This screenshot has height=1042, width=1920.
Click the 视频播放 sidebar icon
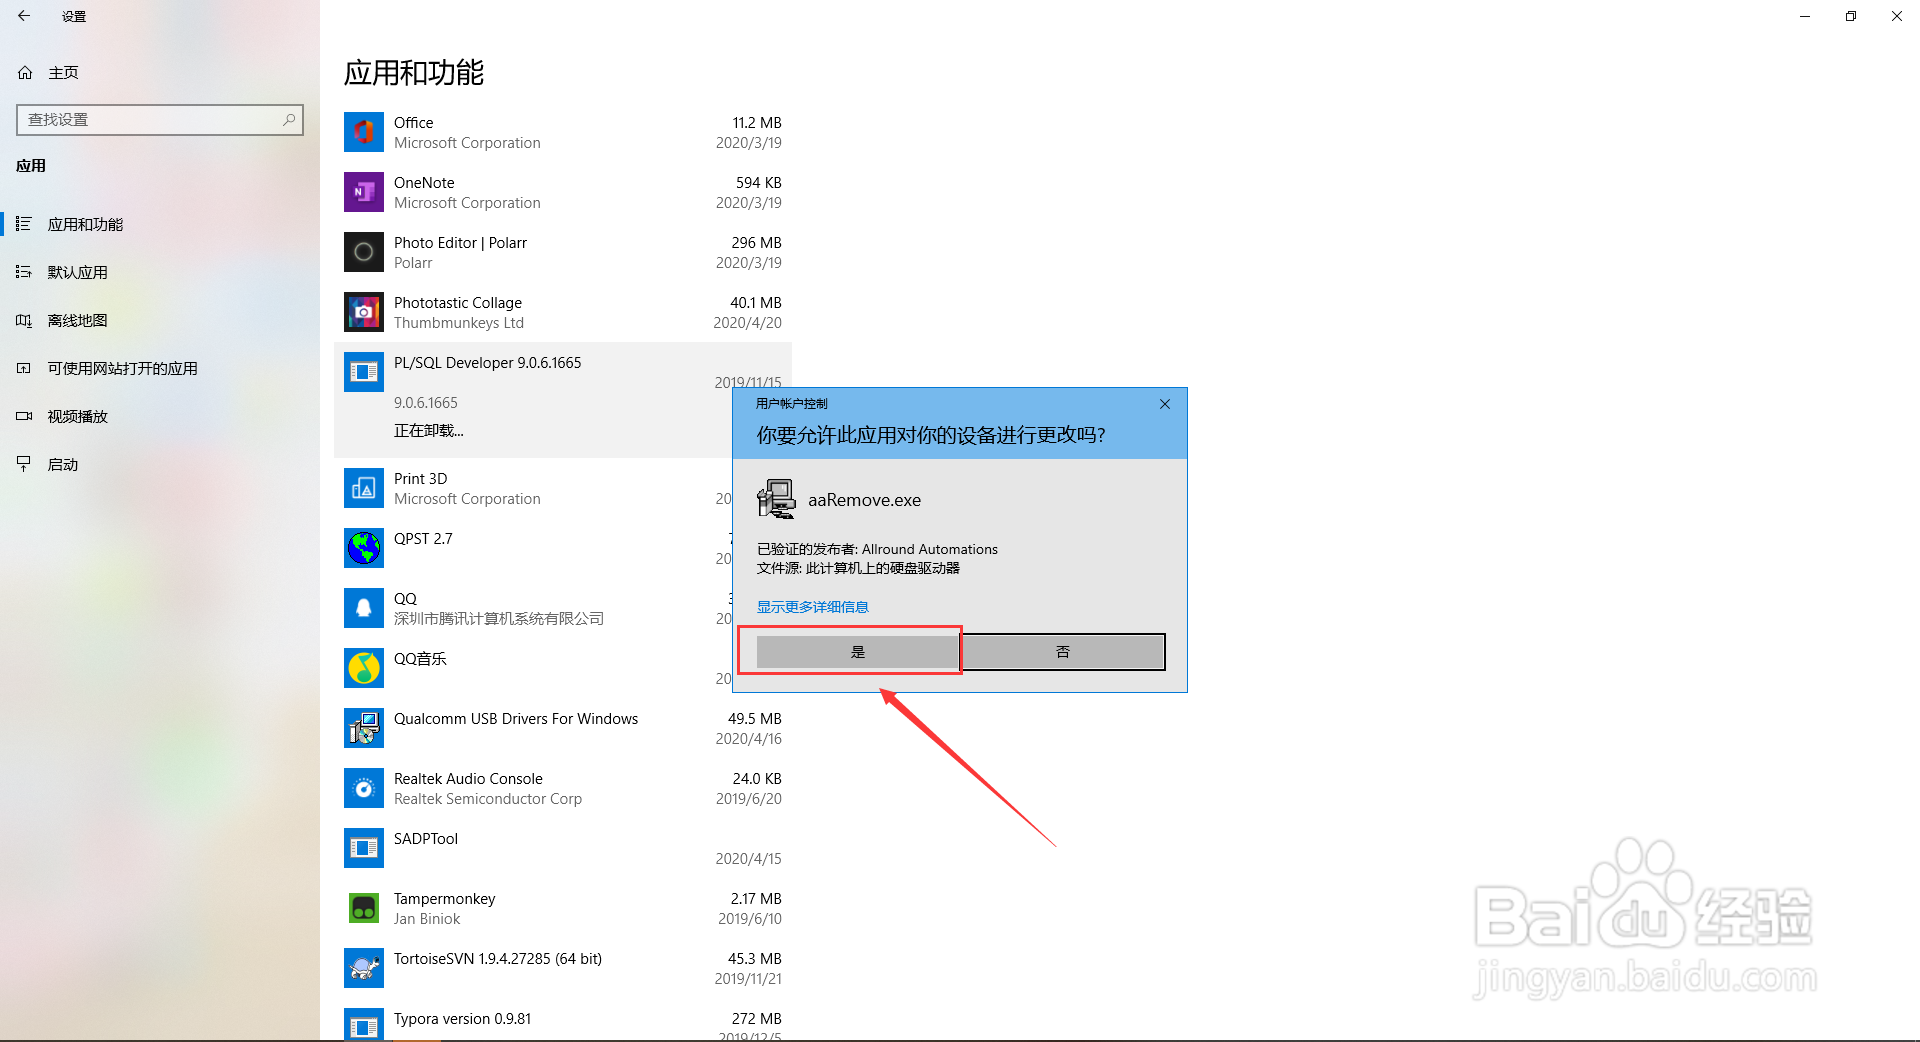pos(24,416)
